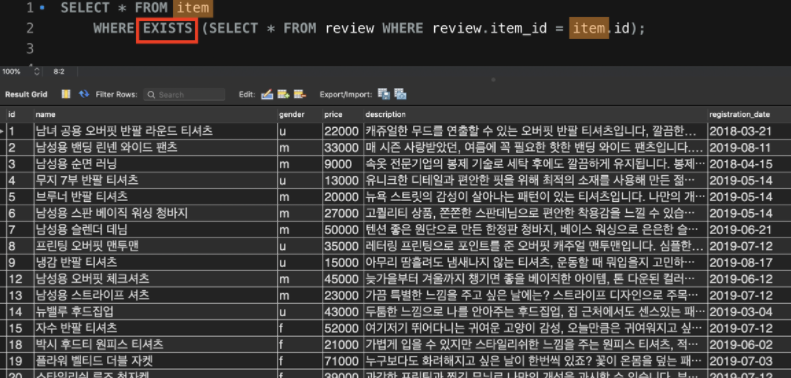Click the price cell 13000
Screen dimensions: 791x378
point(343,180)
